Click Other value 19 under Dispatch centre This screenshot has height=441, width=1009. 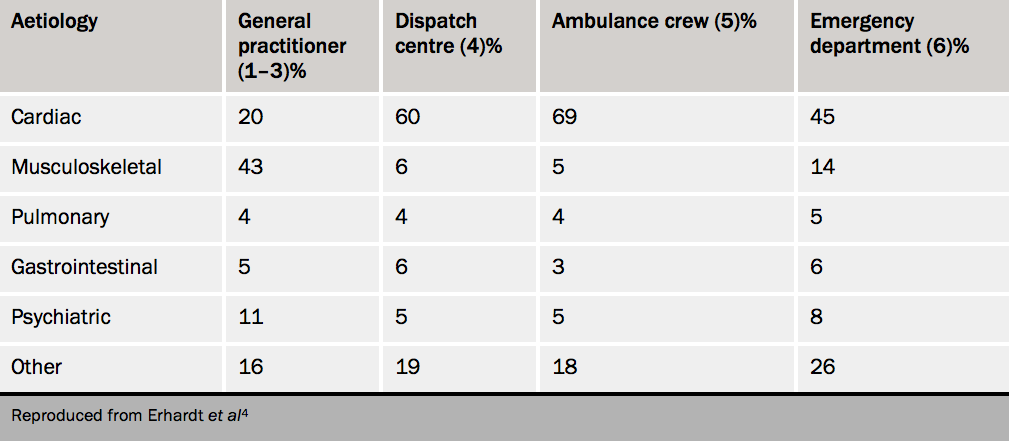point(407,367)
